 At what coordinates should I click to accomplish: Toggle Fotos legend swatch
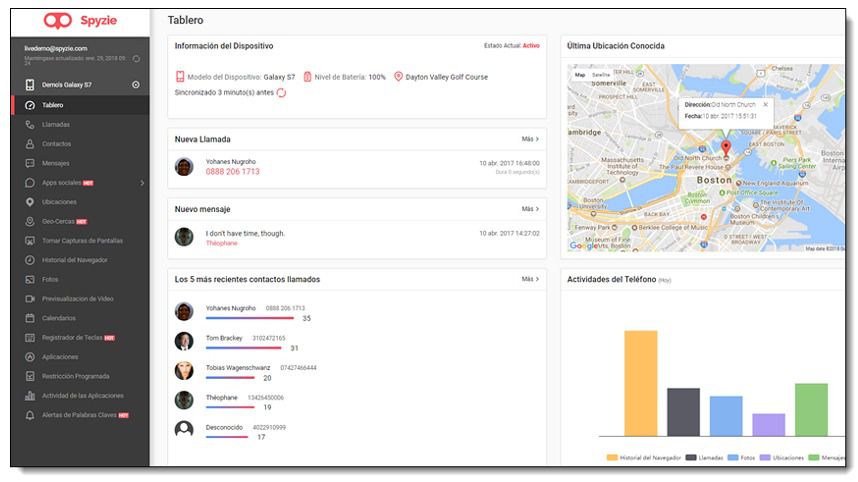click(733, 457)
